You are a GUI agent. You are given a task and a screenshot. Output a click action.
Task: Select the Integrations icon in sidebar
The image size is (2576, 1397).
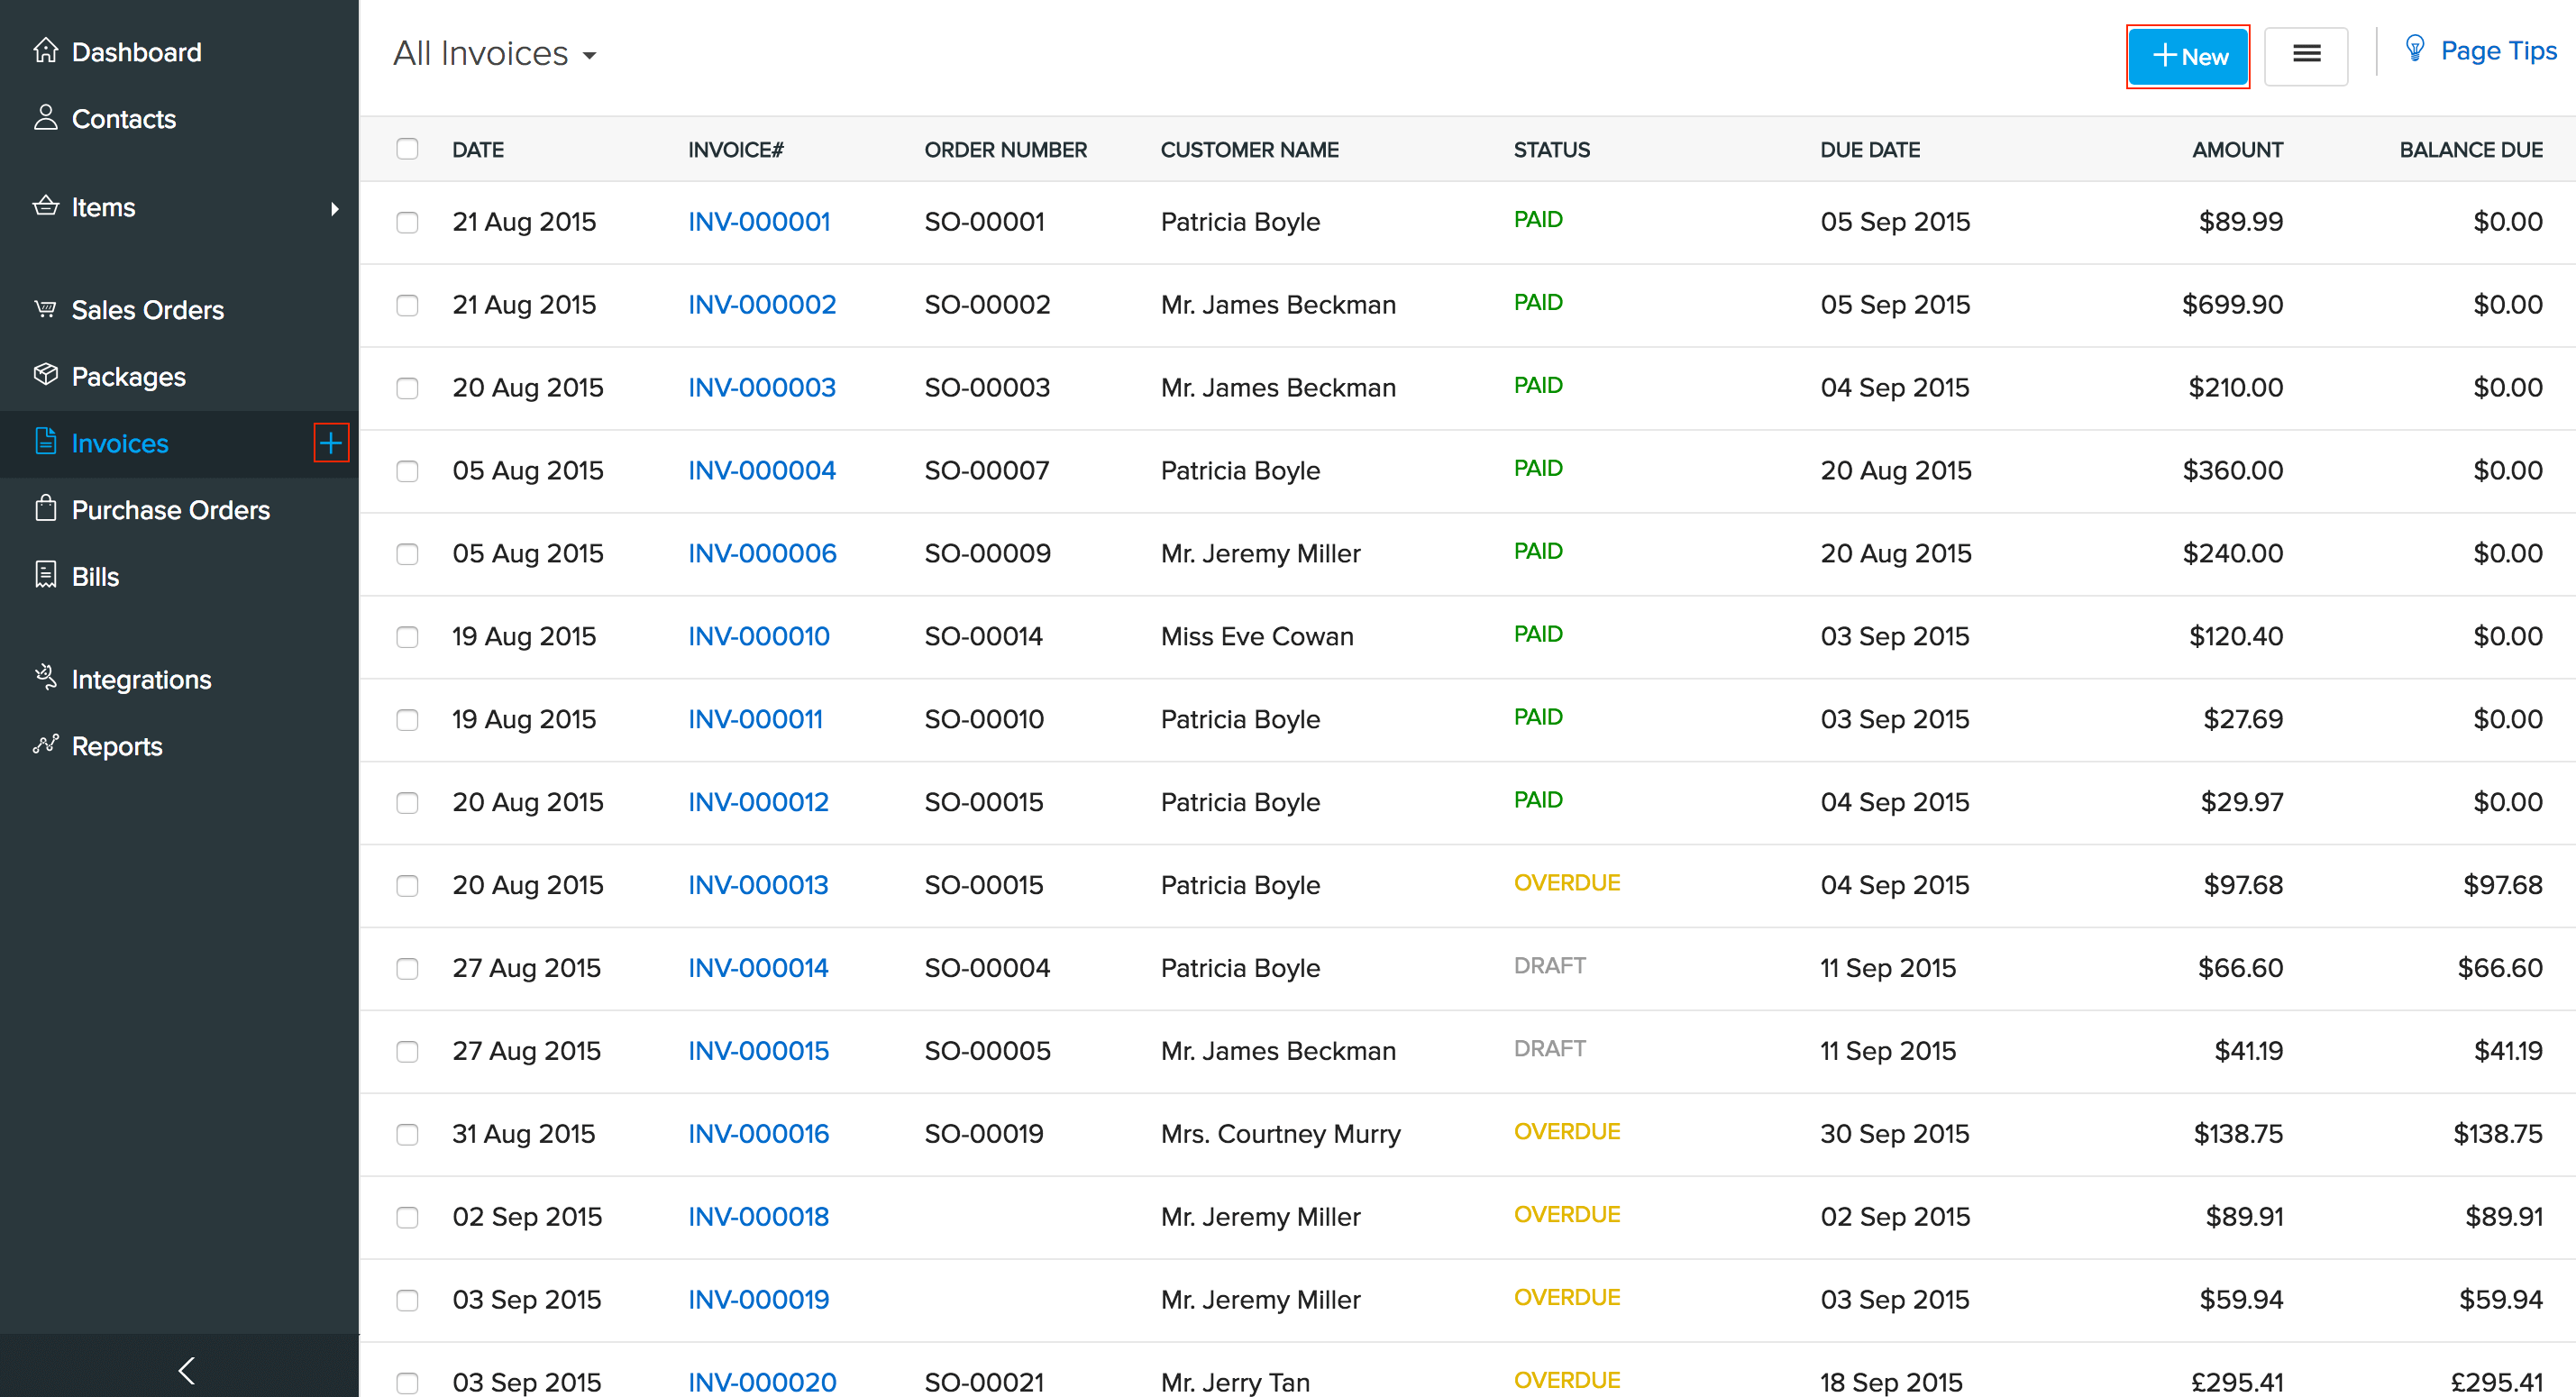point(46,678)
